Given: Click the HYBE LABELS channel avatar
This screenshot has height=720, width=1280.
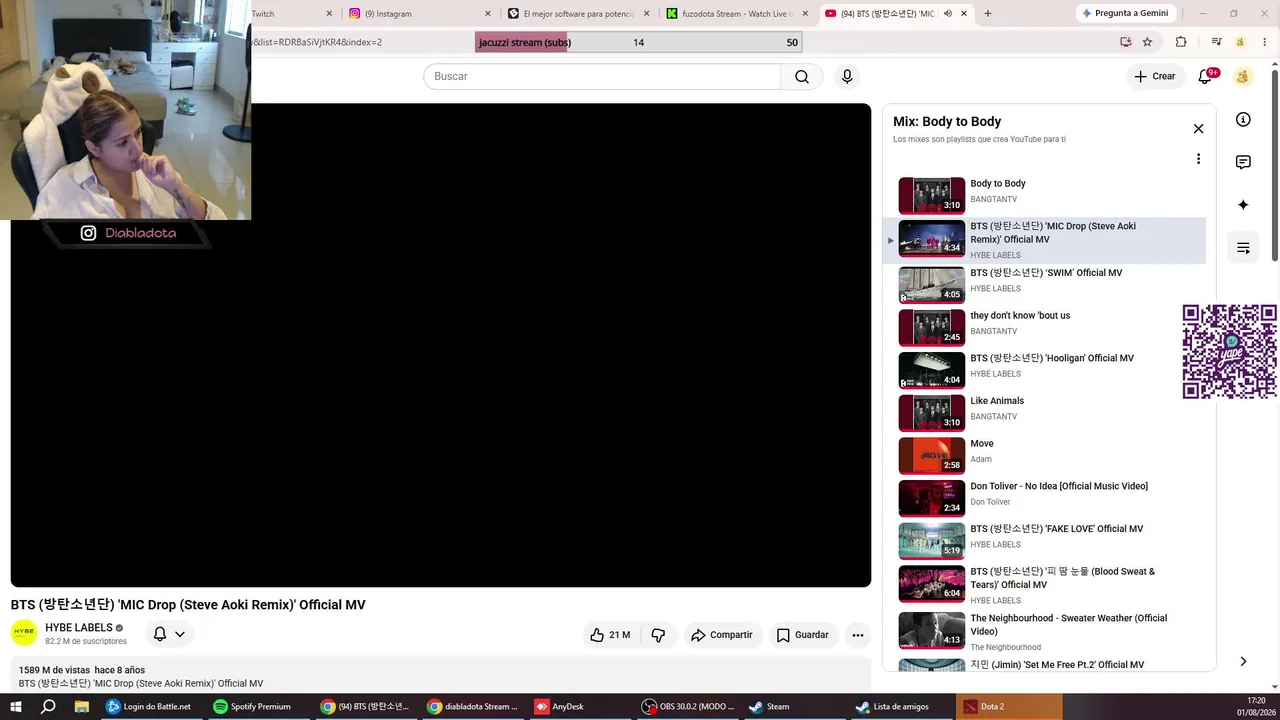Looking at the screenshot, I should (24, 633).
